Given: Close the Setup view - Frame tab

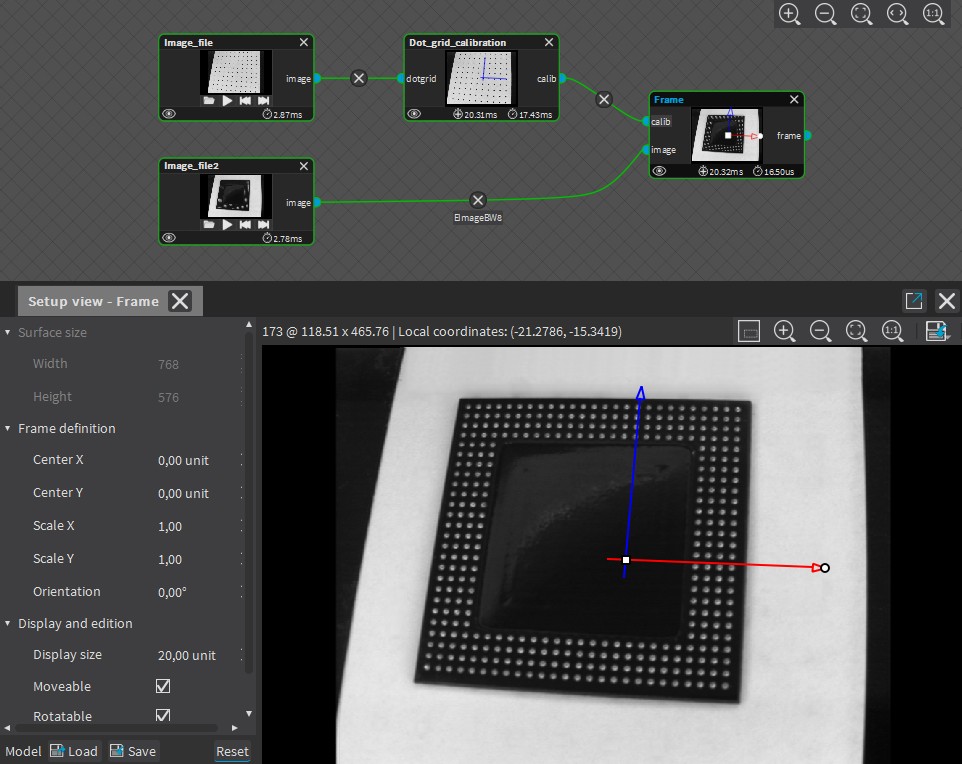Looking at the screenshot, I should point(180,301).
